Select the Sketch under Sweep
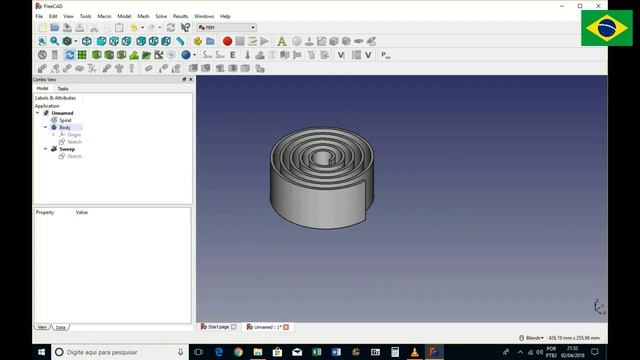The image size is (640, 360). coord(74,156)
